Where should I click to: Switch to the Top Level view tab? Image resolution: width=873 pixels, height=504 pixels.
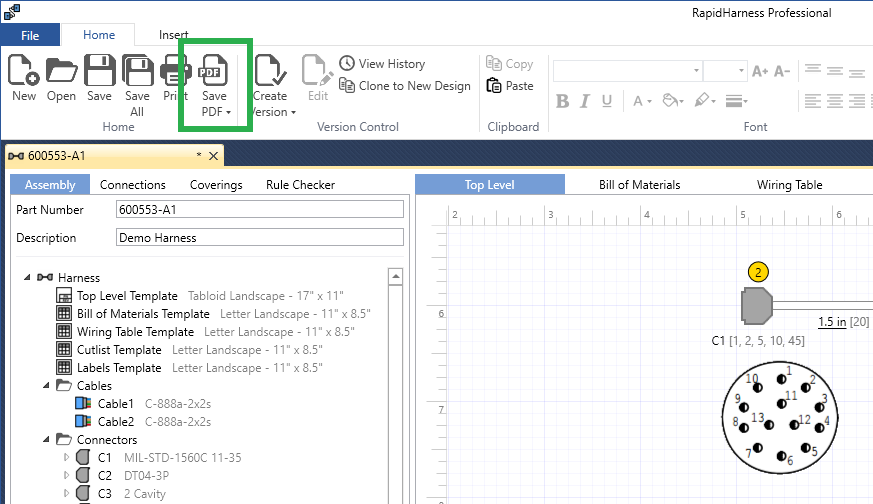490,184
